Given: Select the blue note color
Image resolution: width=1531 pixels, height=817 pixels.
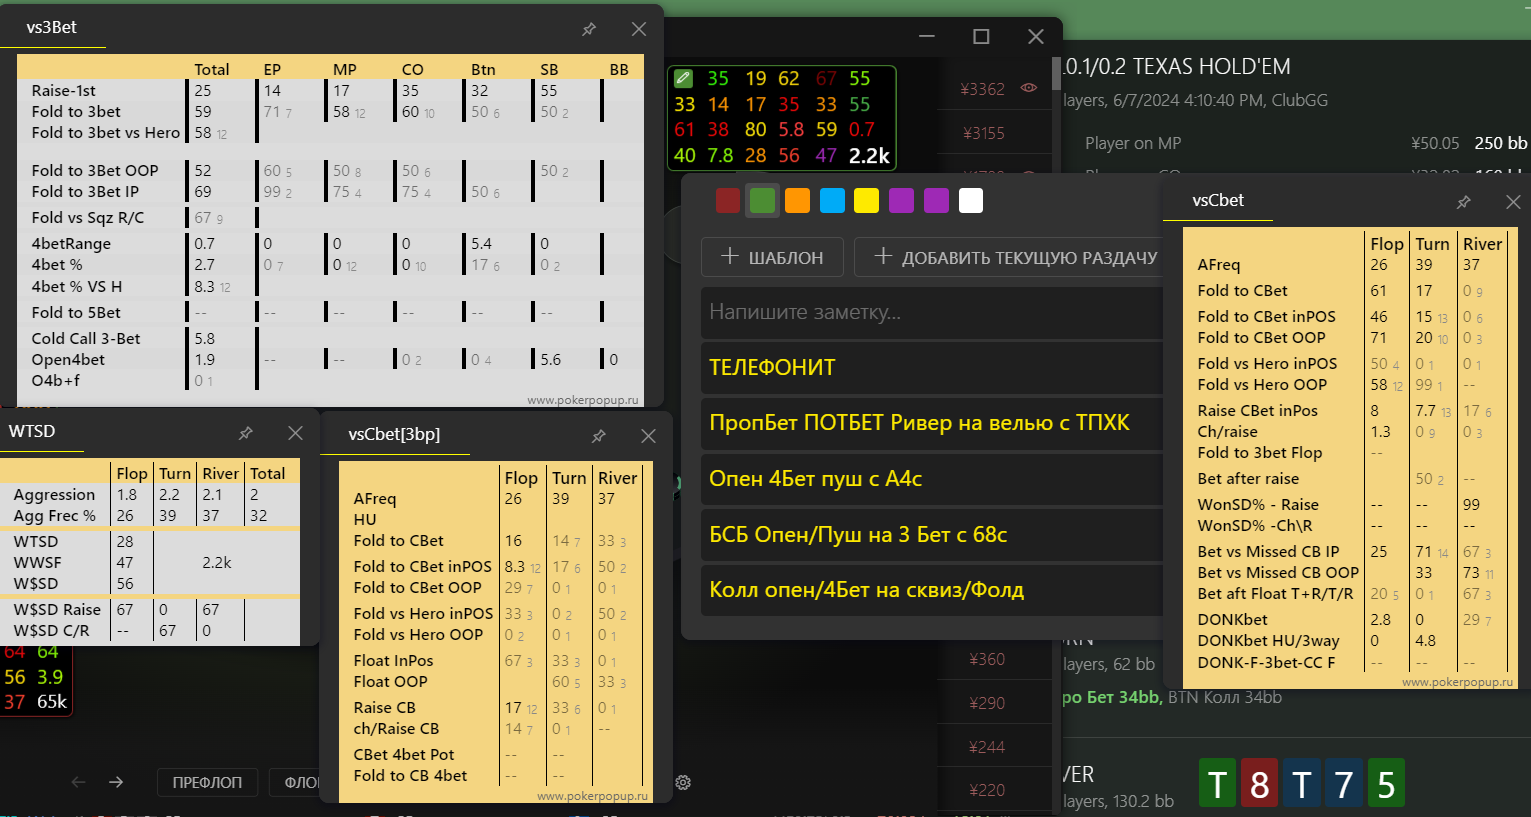Looking at the screenshot, I should pos(832,200).
